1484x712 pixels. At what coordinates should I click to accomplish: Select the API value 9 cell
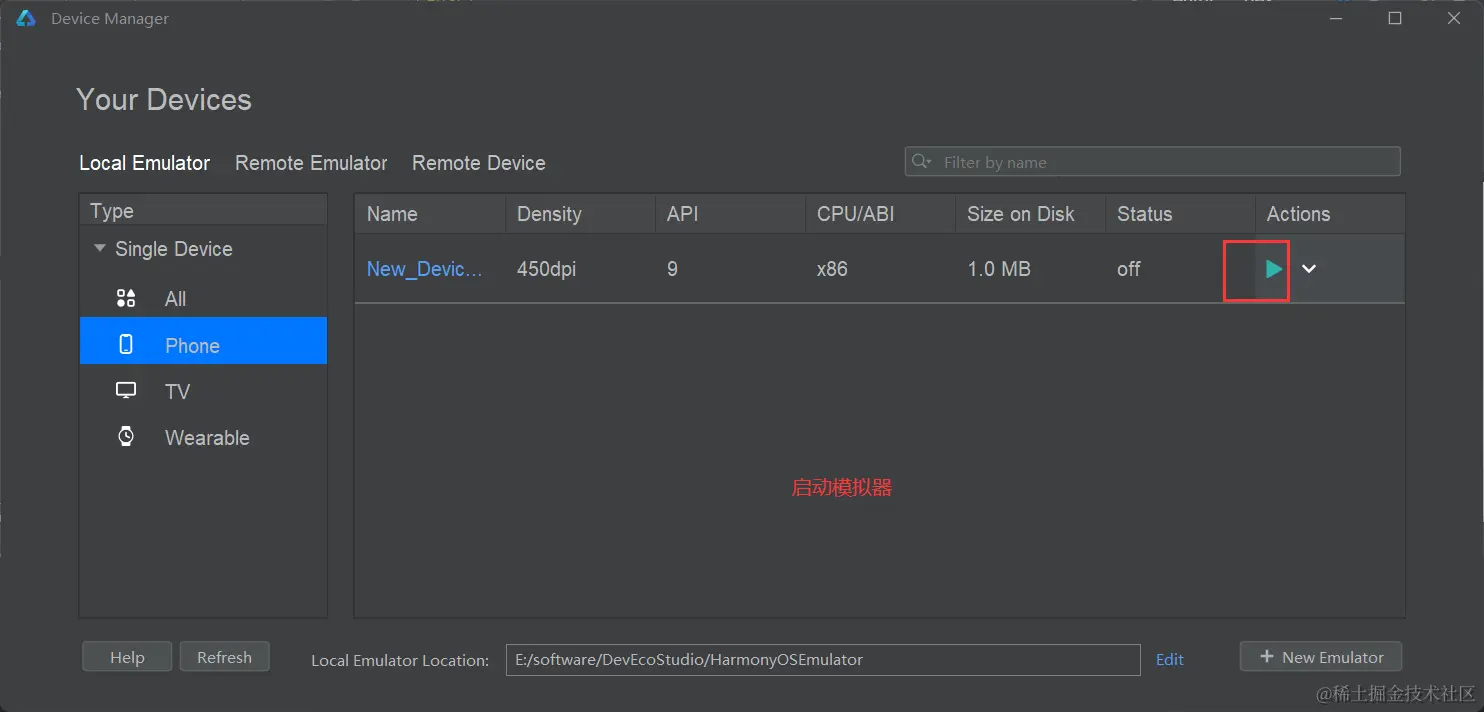[672, 269]
